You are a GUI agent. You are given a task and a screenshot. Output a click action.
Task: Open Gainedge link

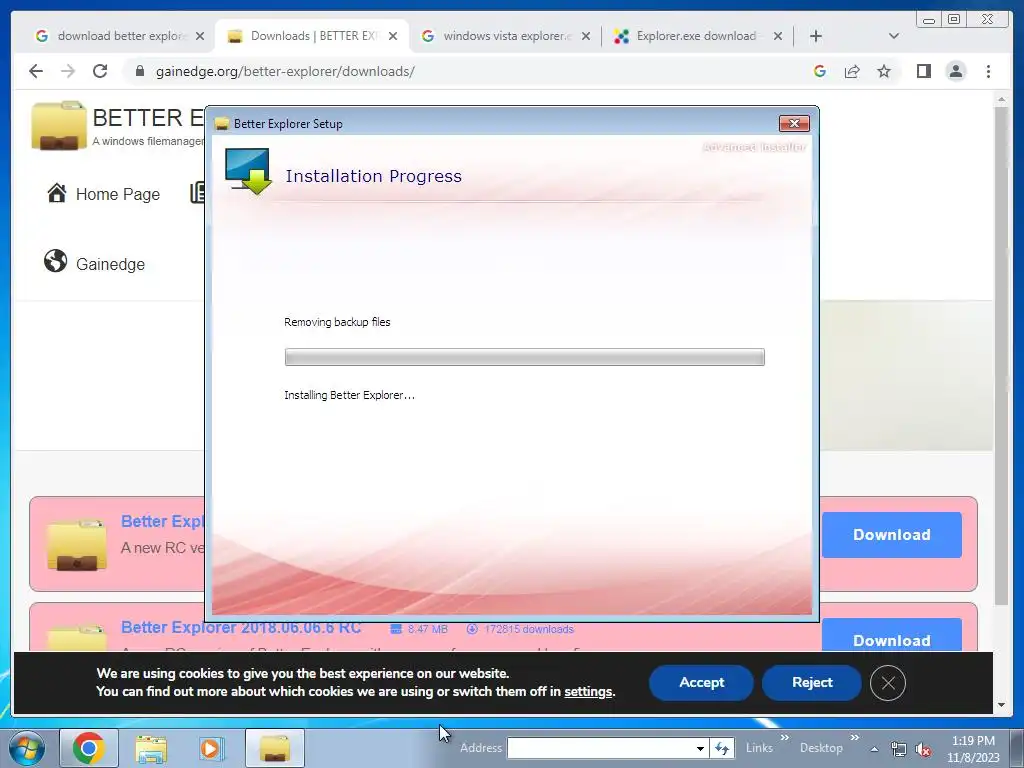(x=110, y=264)
